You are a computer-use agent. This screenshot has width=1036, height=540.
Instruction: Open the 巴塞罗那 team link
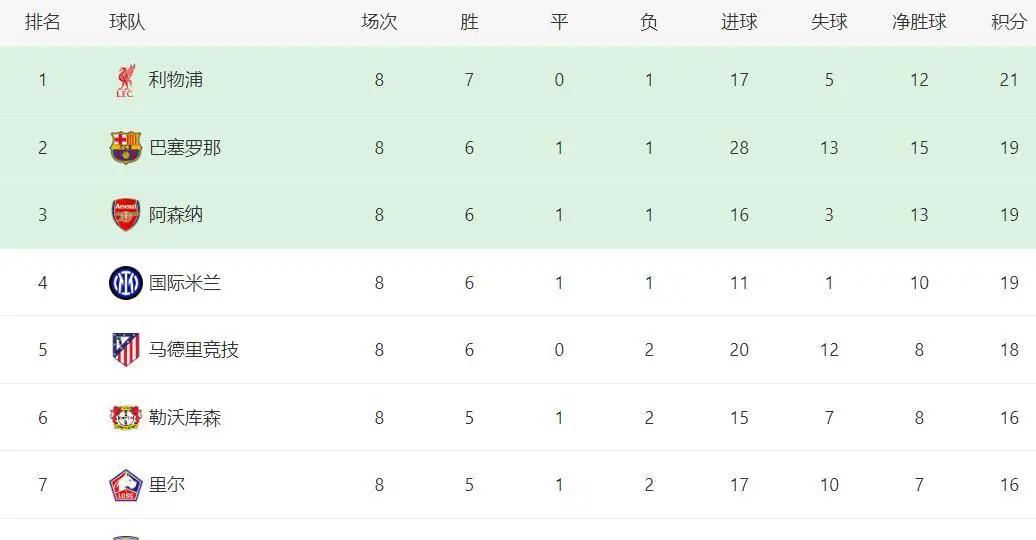click(184, 148)
